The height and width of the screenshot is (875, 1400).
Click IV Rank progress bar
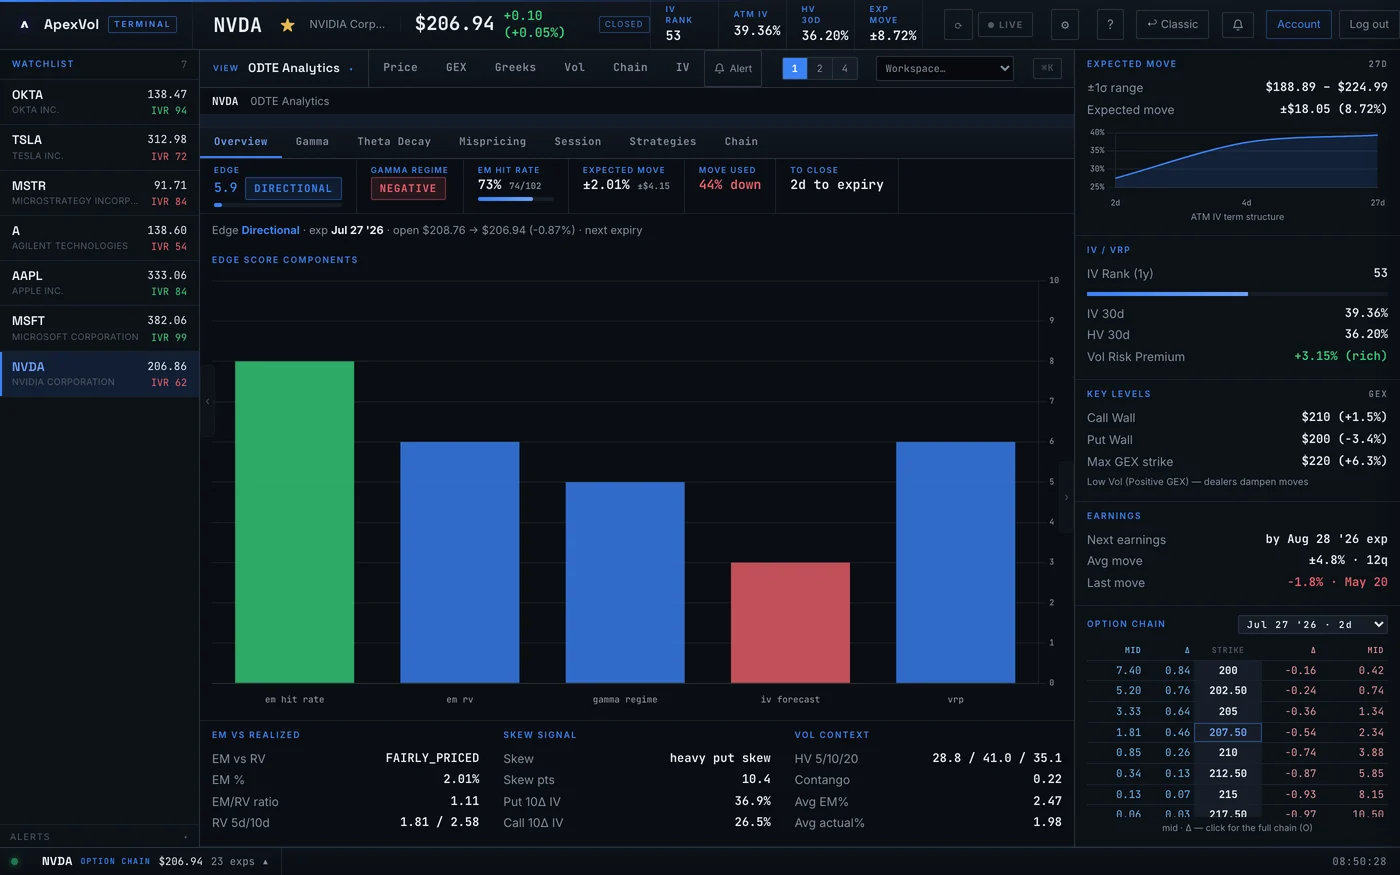[x=1237, y=294]
